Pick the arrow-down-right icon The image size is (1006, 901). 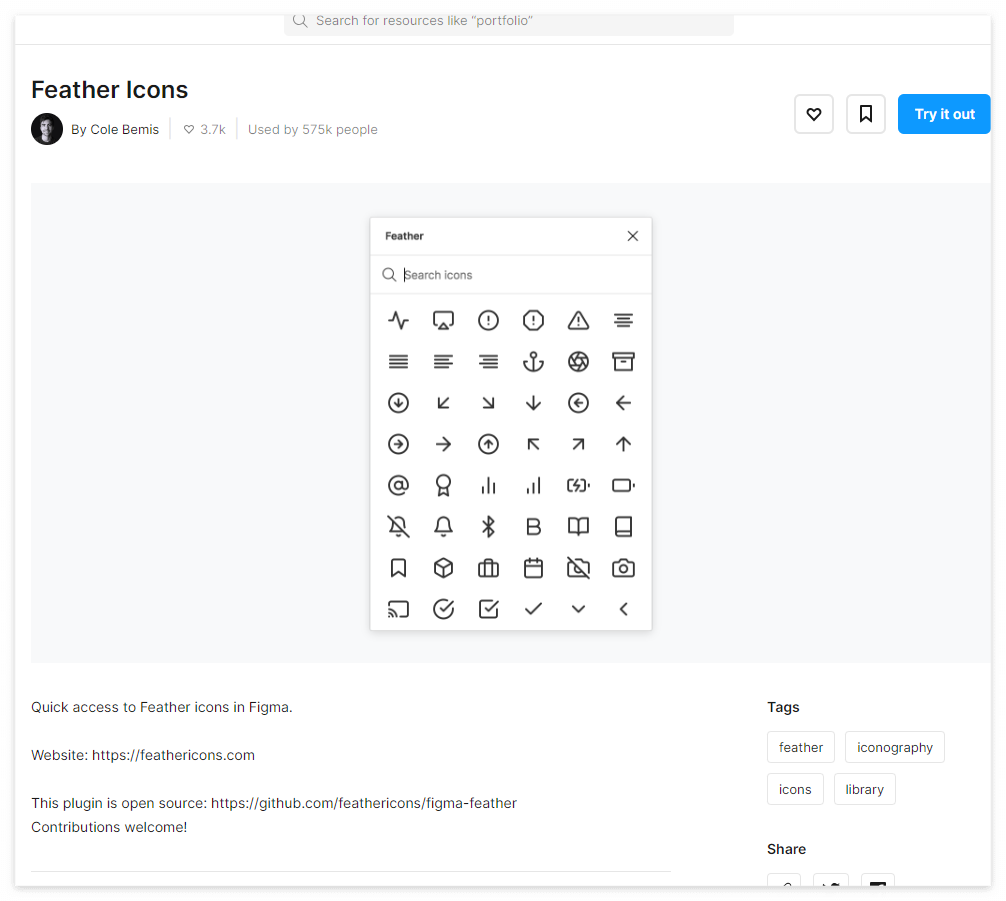click(488, 402)
